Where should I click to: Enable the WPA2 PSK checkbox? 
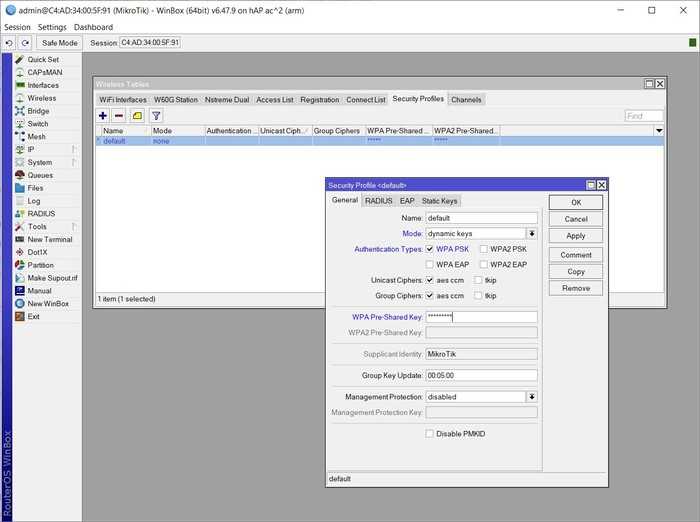pyautogui.click(x=483, y=249)
